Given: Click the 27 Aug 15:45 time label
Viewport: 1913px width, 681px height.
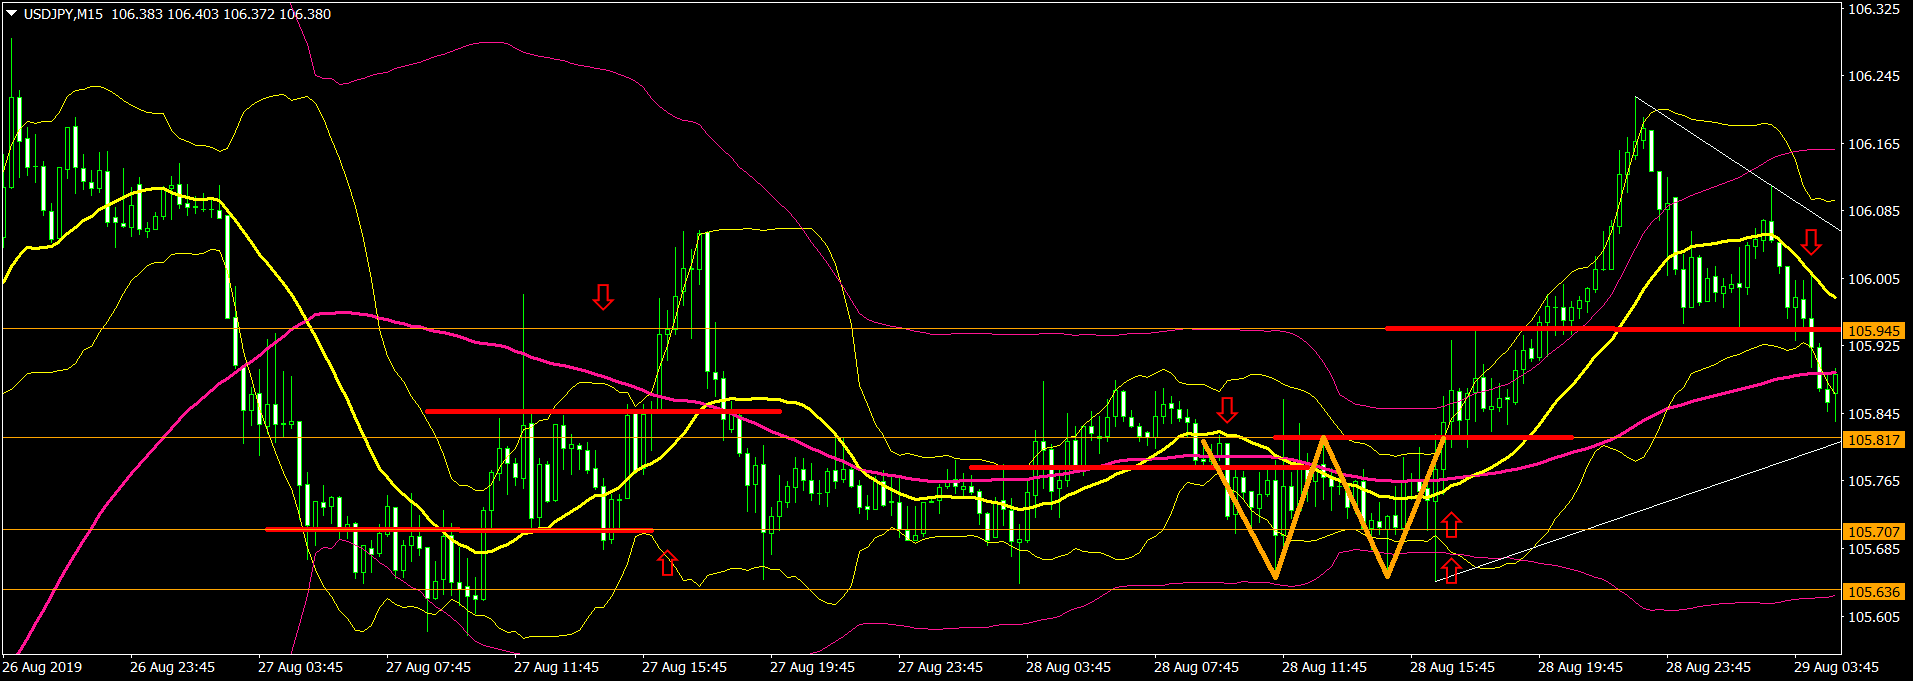Looking at the screenshot, I should [x=684, y=667].
